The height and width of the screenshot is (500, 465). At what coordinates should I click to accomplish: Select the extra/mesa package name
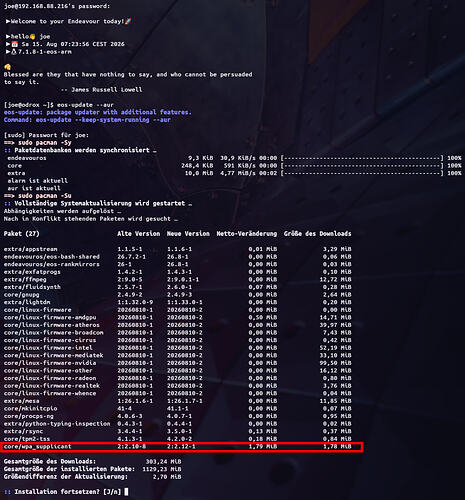pos(22,401)
